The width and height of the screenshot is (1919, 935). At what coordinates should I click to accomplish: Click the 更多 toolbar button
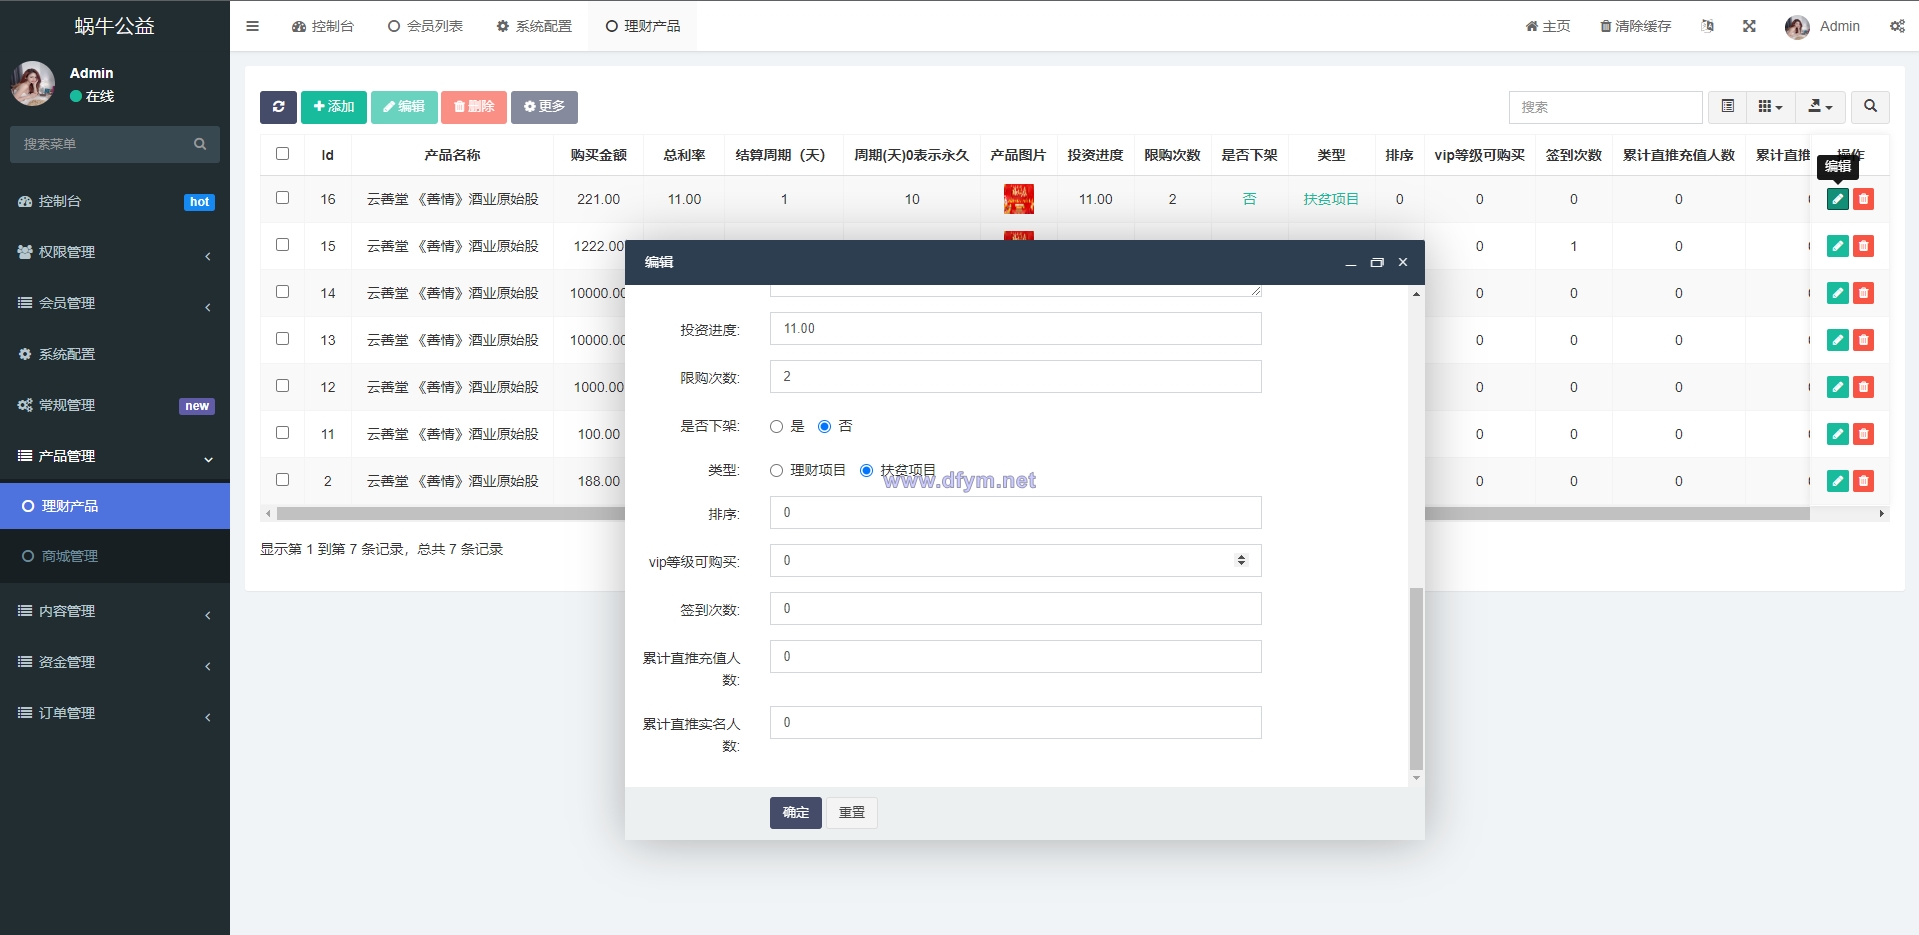[544, 107]
